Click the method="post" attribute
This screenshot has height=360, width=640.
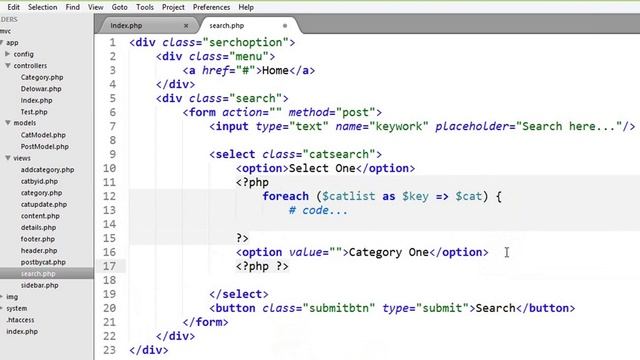331,112
